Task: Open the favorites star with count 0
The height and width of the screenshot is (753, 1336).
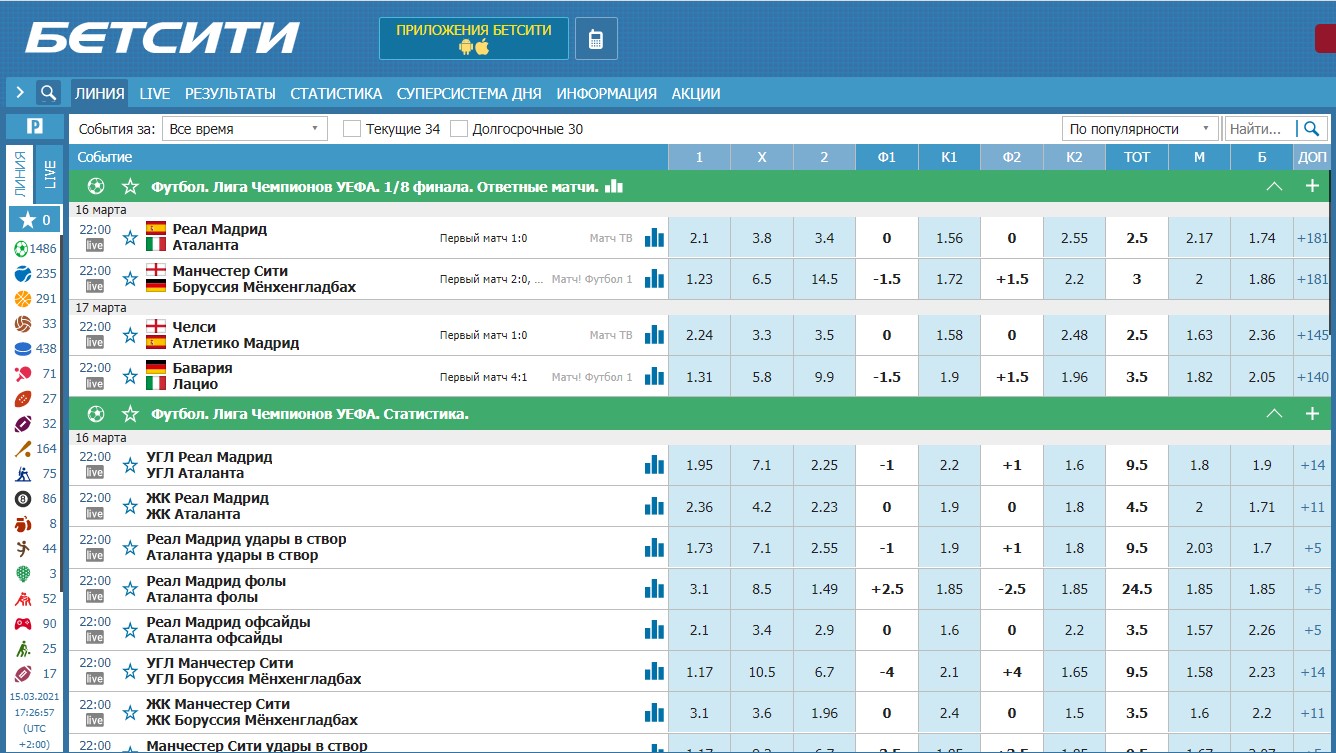Action: [x=35, y=220]
